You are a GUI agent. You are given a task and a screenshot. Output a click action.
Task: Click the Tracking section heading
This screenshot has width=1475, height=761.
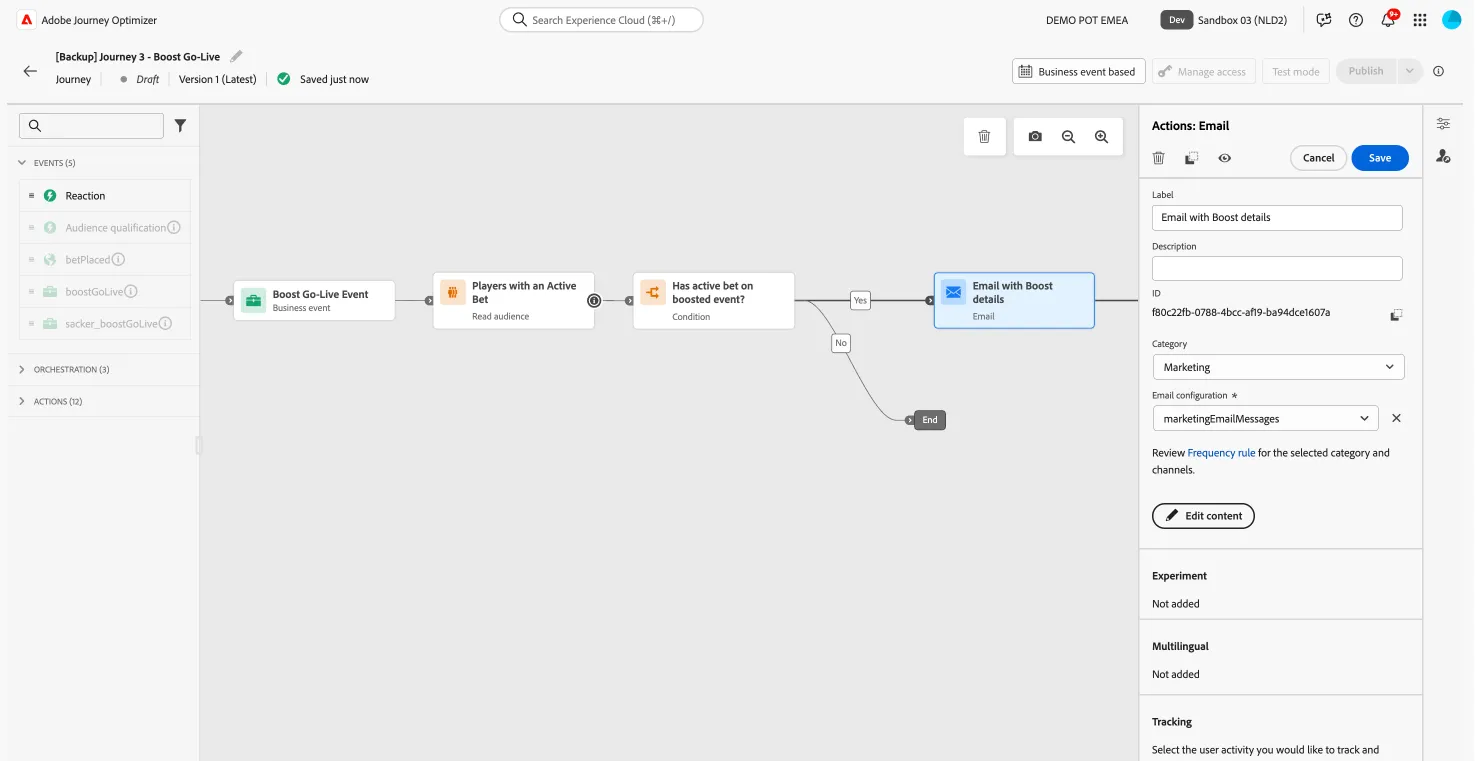point(1172,722)
